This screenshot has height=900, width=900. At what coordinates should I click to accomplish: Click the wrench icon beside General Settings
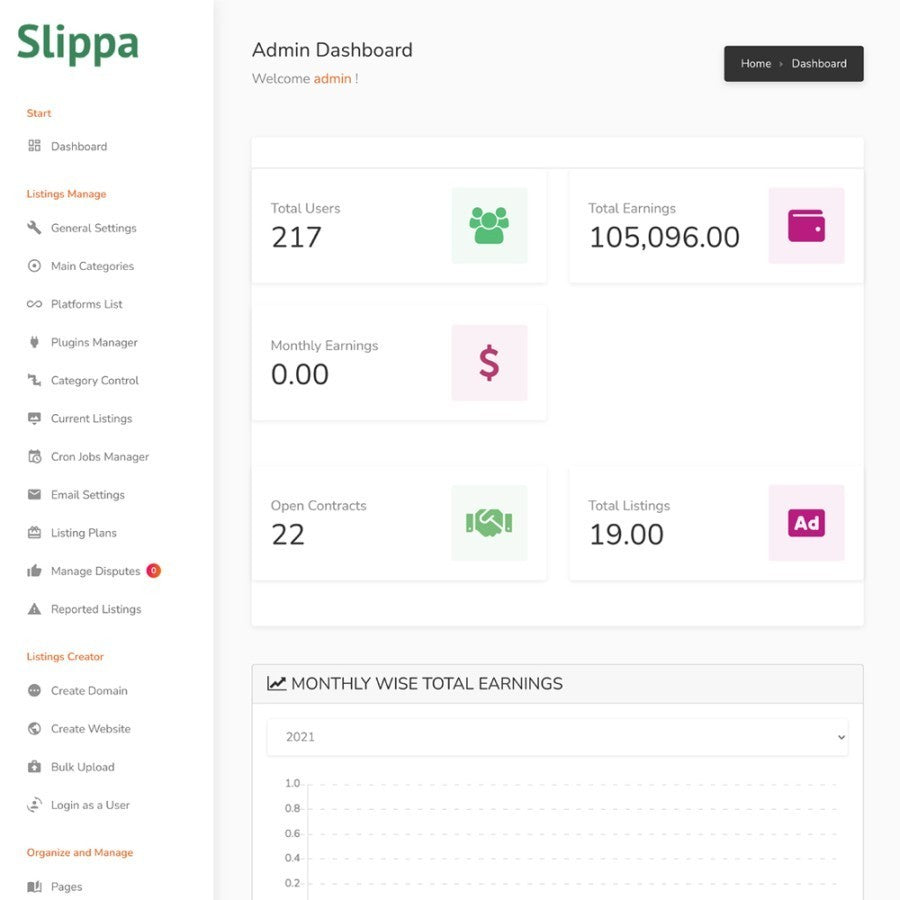(x=34, y=227)
